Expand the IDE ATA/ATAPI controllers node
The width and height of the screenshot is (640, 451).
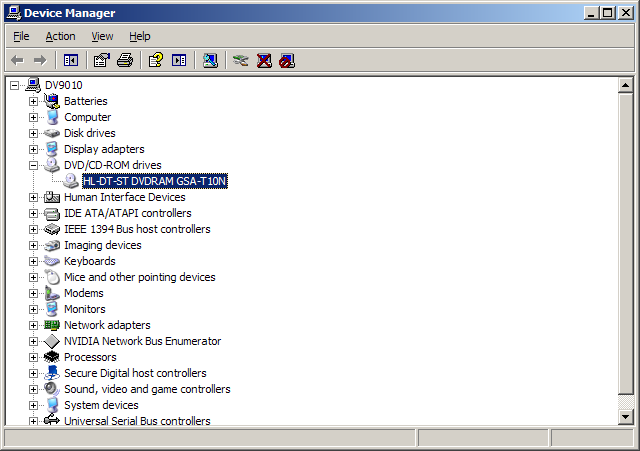click(33, 213)
